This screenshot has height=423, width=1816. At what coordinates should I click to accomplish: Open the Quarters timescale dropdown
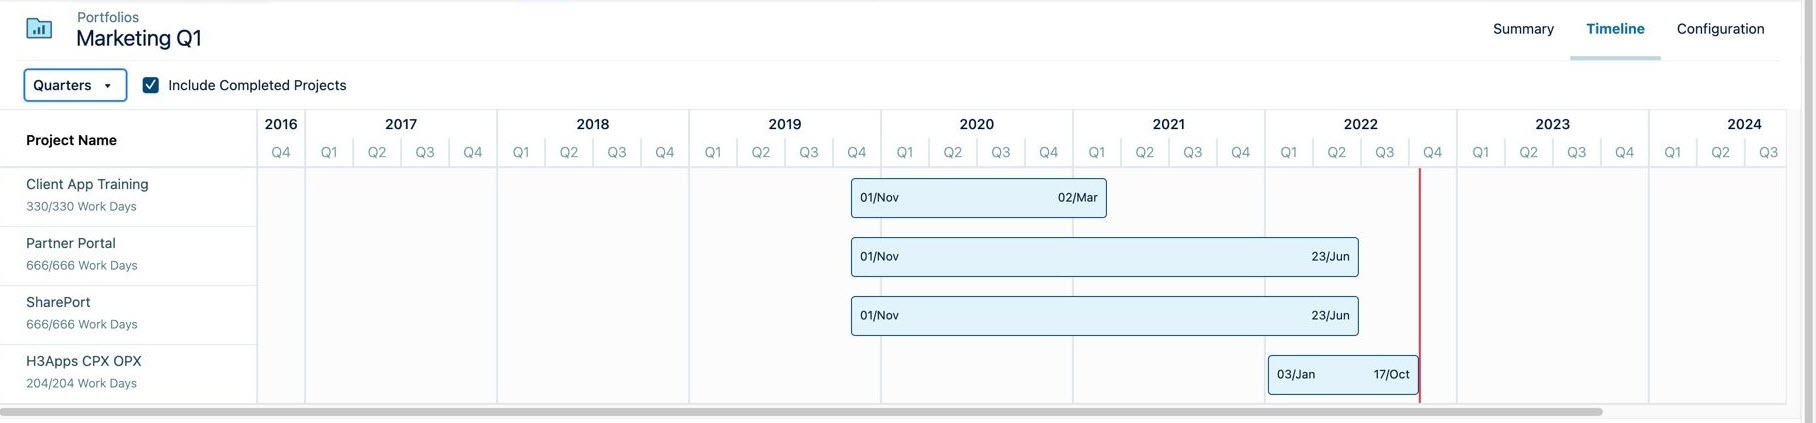pyautogui.click(x=75, y=85)
